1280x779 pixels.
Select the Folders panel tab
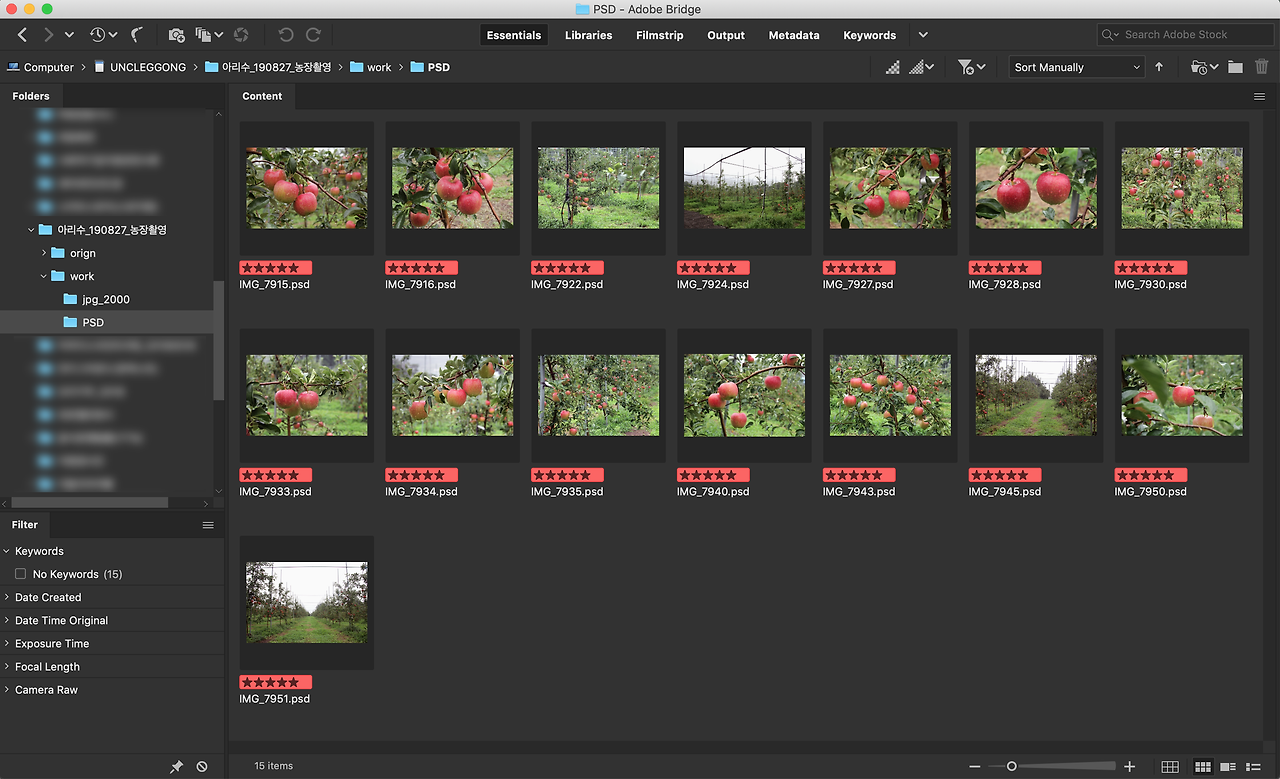pos(31,96)
